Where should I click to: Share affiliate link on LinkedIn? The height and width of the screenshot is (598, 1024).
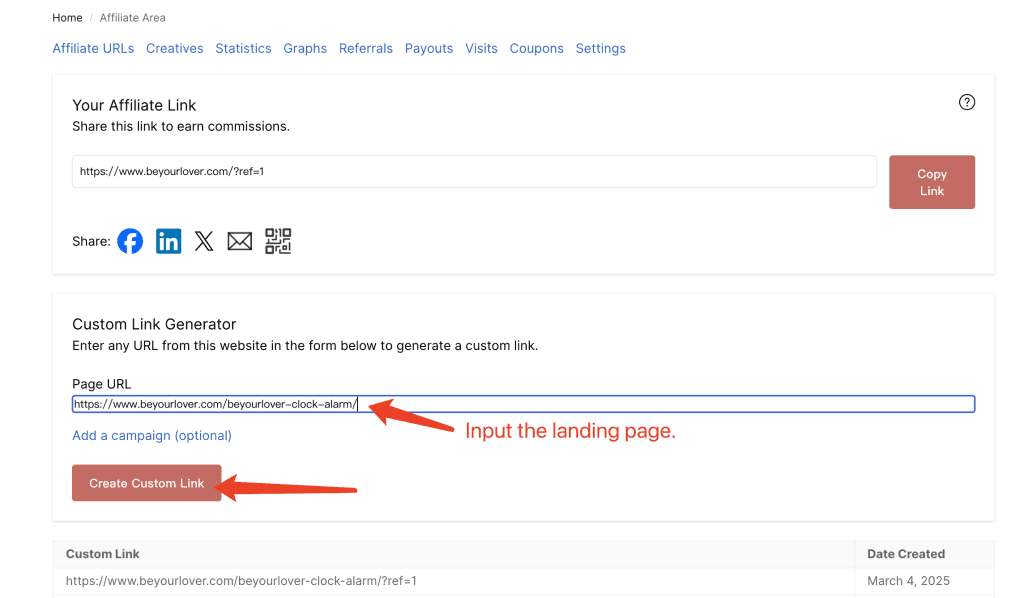(168, 241)
